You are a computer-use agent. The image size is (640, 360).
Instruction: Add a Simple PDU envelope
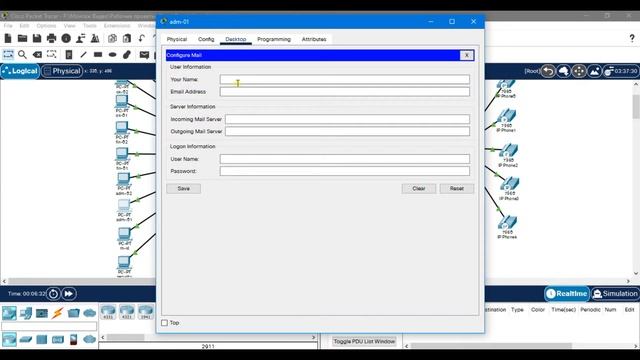coord(144,54)
